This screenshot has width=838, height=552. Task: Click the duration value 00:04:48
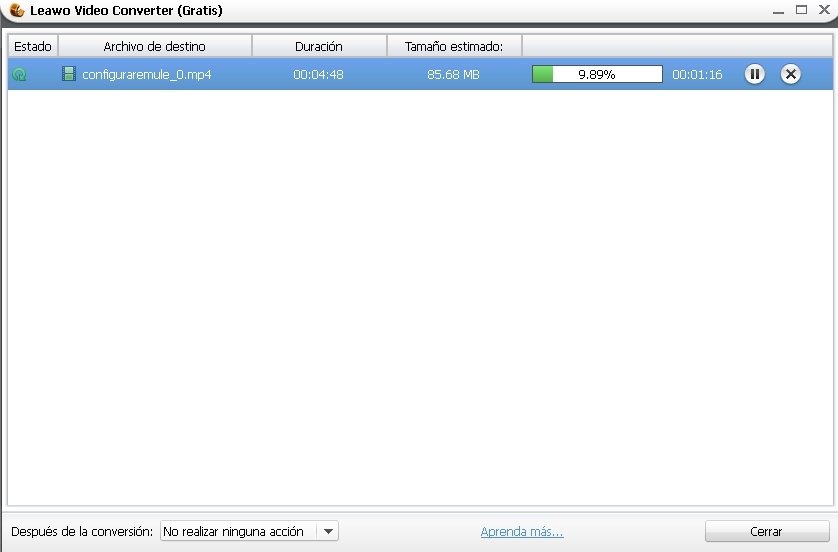[x=318, y=74]
